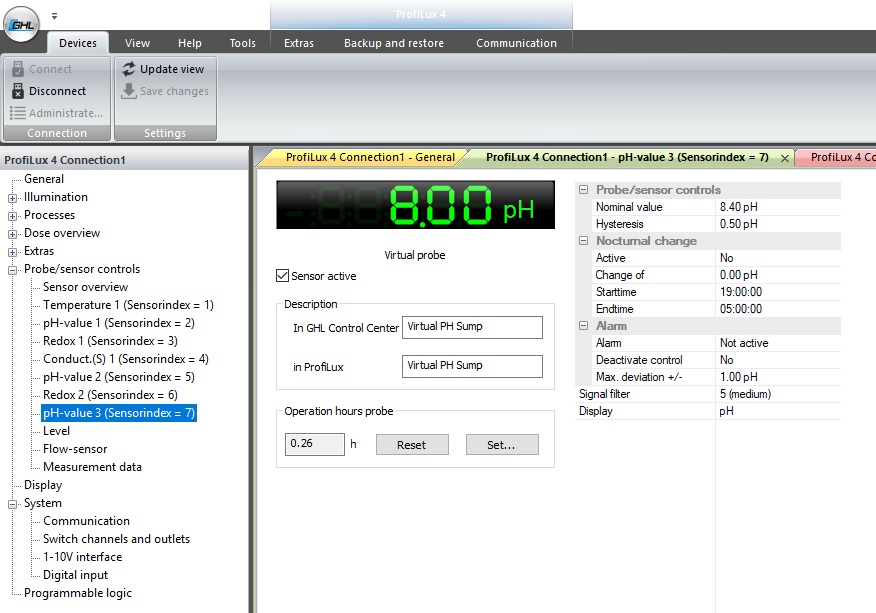The height and width of the screenshot is (613, 876).
Task: Collapse the Nocturnal change property group
Action: (583, 240)
